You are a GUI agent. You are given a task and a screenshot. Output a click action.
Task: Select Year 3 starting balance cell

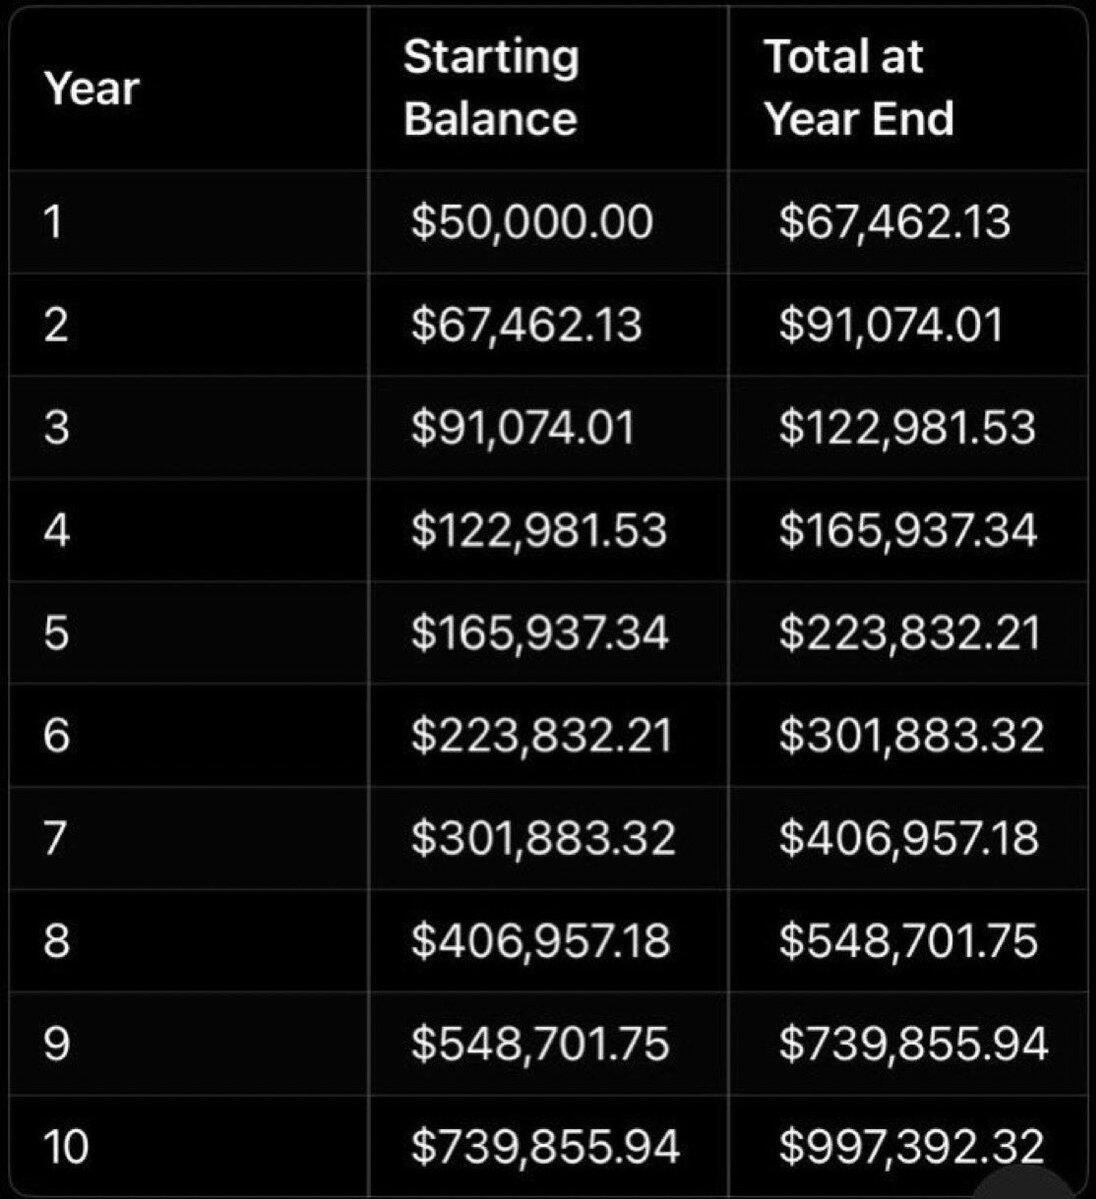[523, 428]
